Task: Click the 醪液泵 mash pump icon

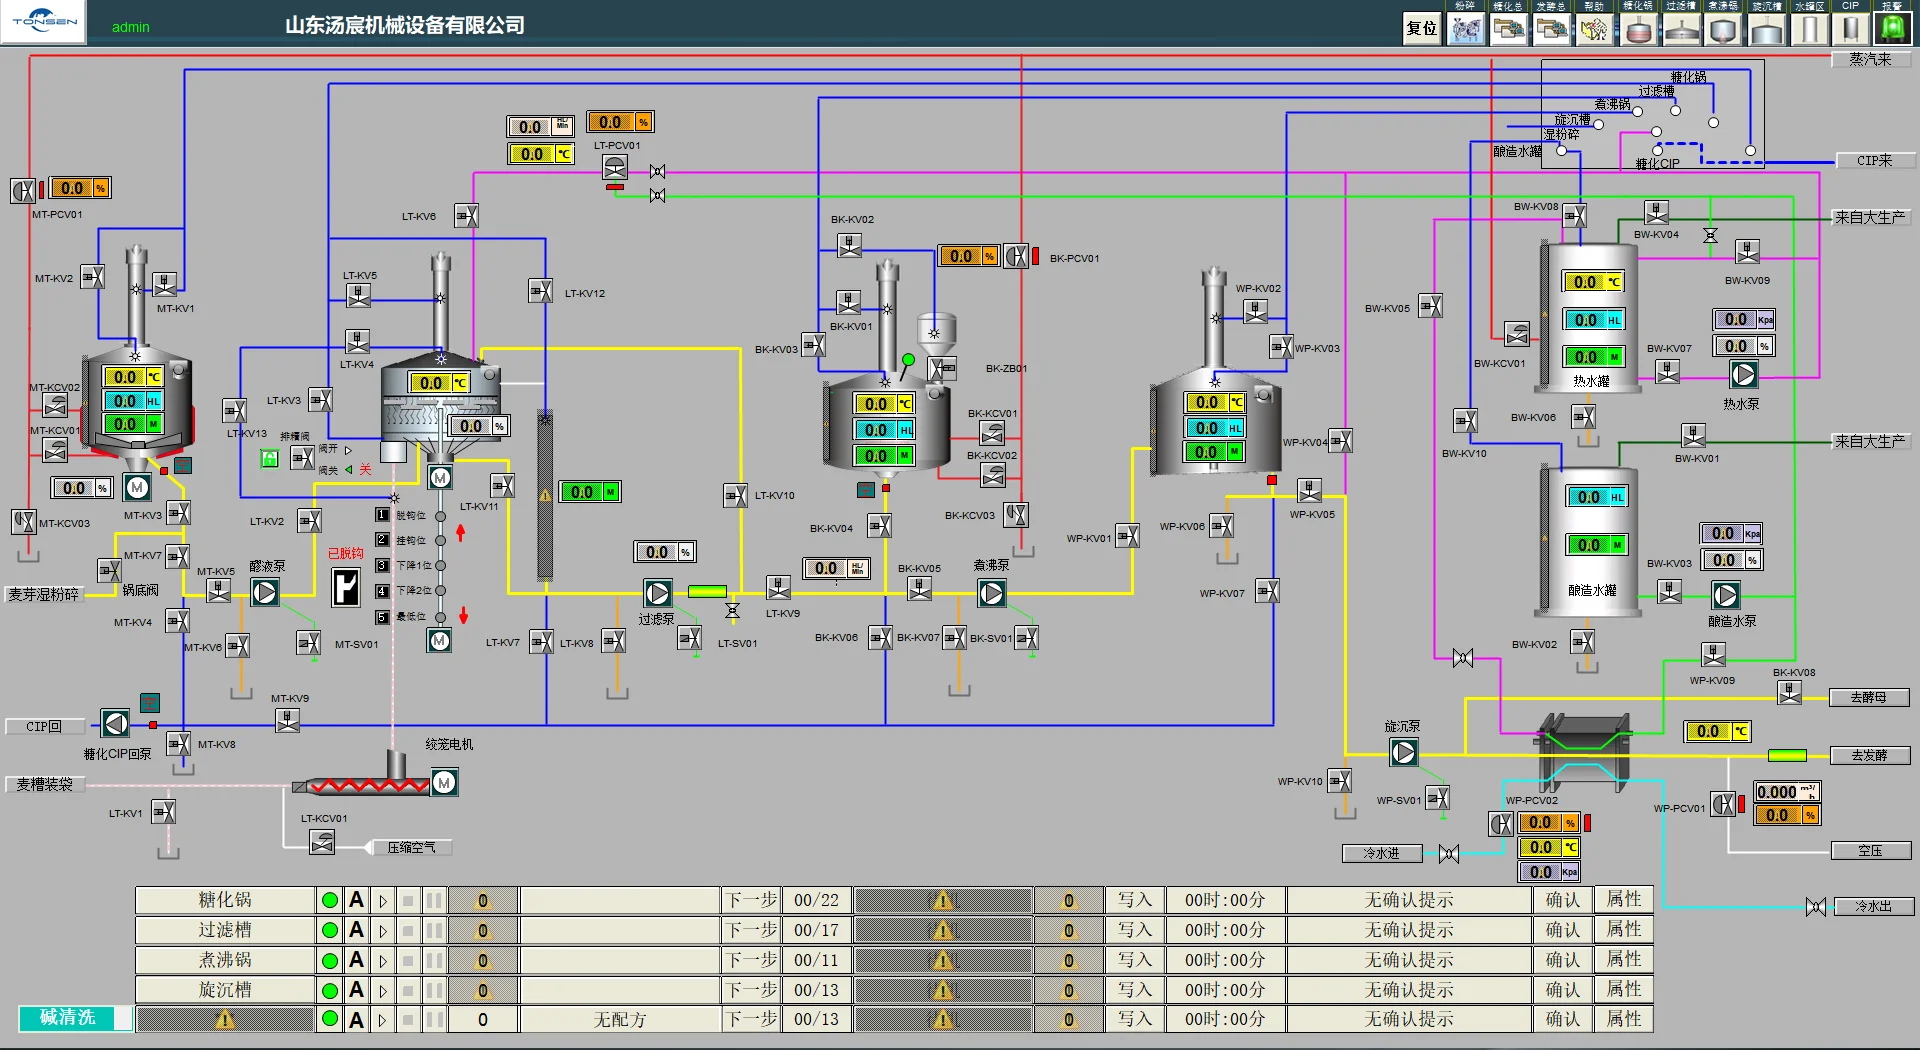Action: click(x=265, y=593)
